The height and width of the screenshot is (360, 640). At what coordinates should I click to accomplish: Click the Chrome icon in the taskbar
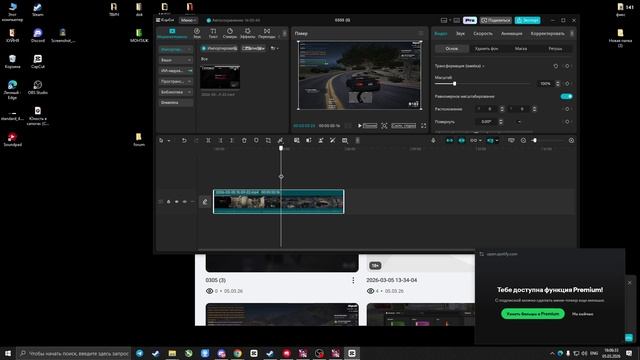tap(238, 353)
